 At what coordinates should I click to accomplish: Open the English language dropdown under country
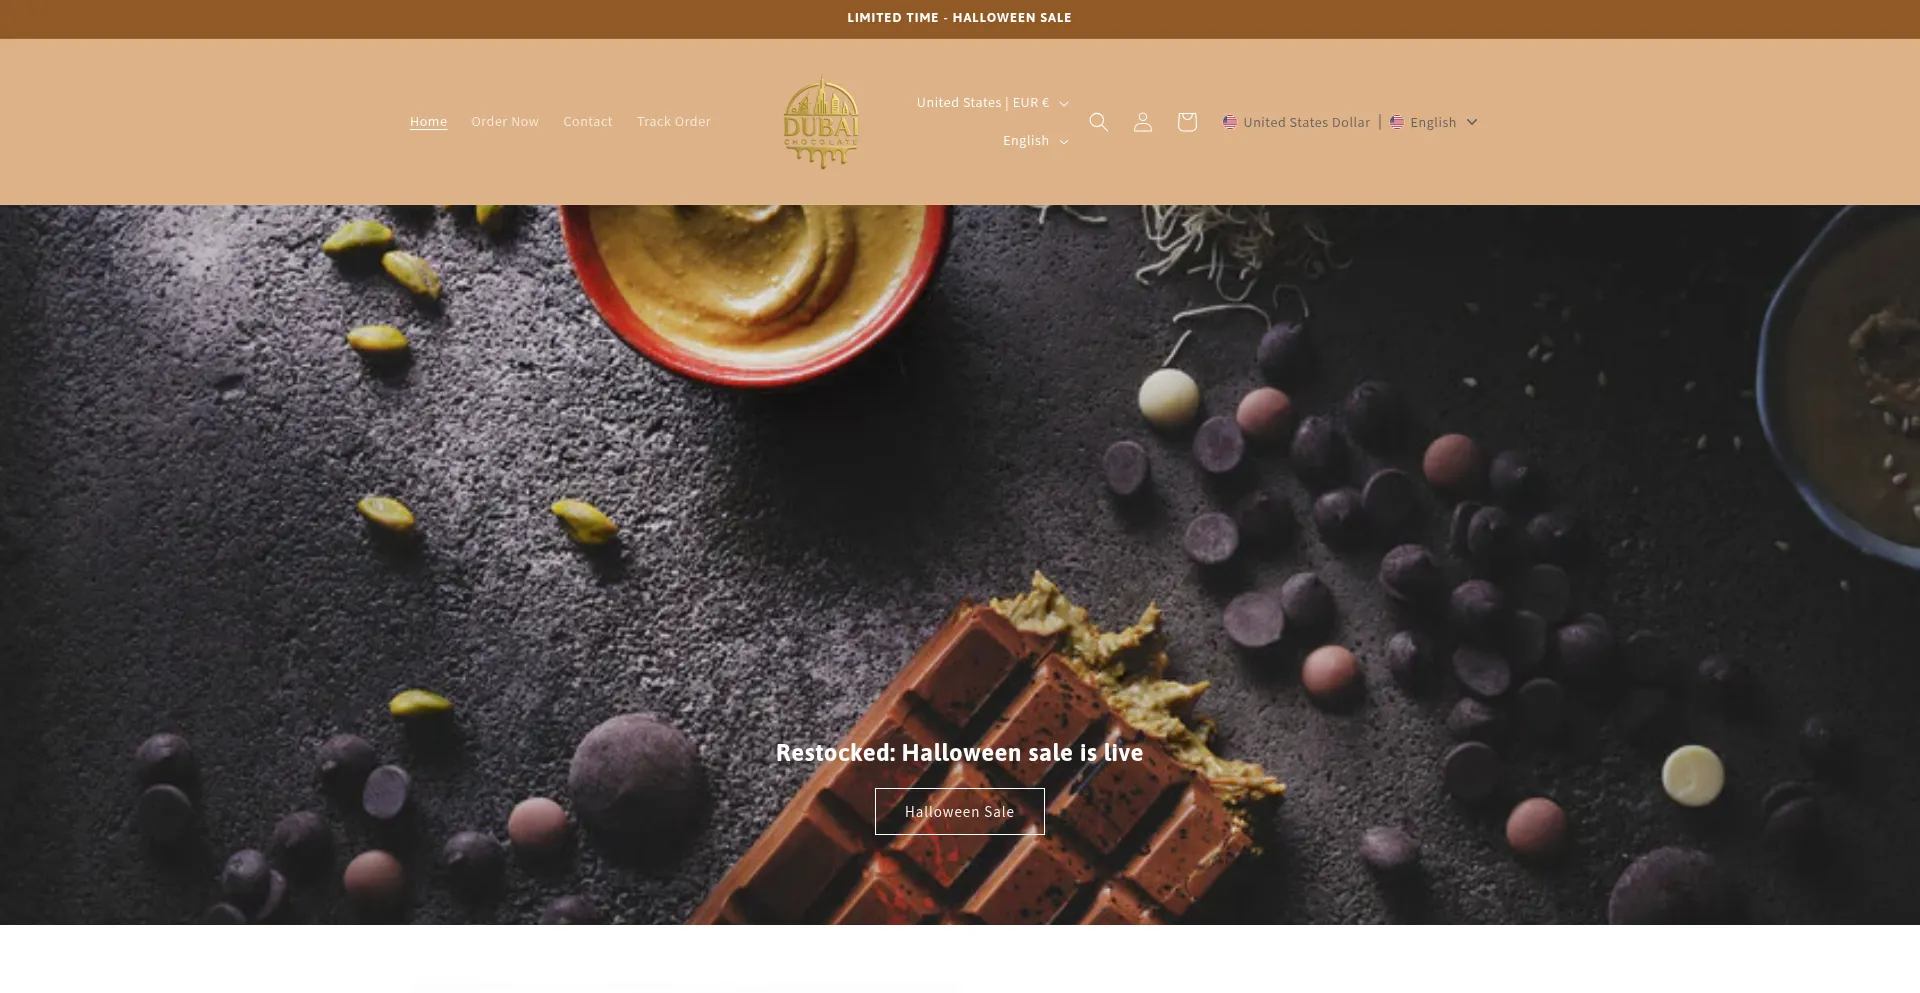pyautogui.click(x=1035, y=141)
